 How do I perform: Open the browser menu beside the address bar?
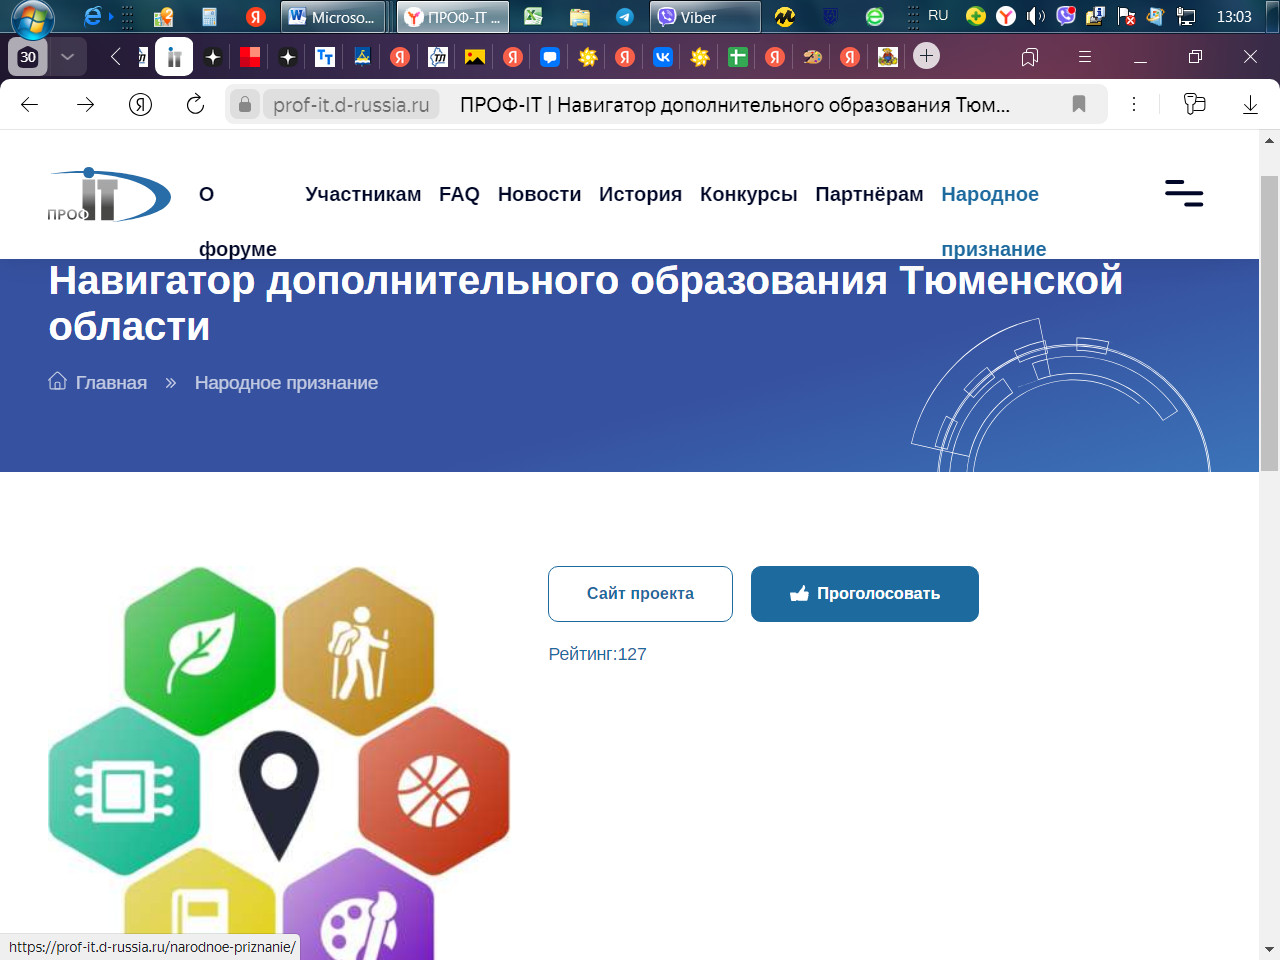pos(1135,104)
